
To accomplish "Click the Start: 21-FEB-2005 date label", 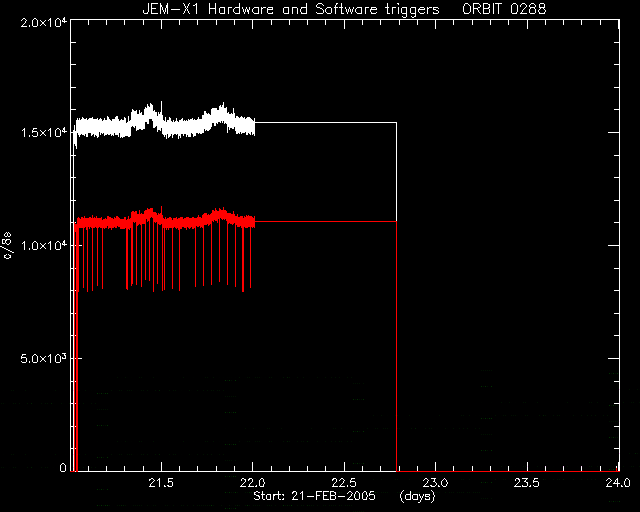I will coord(314,496).
